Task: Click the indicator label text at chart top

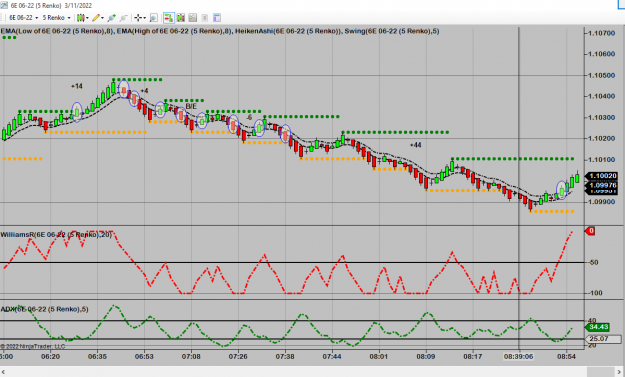Action: (220, 31)
